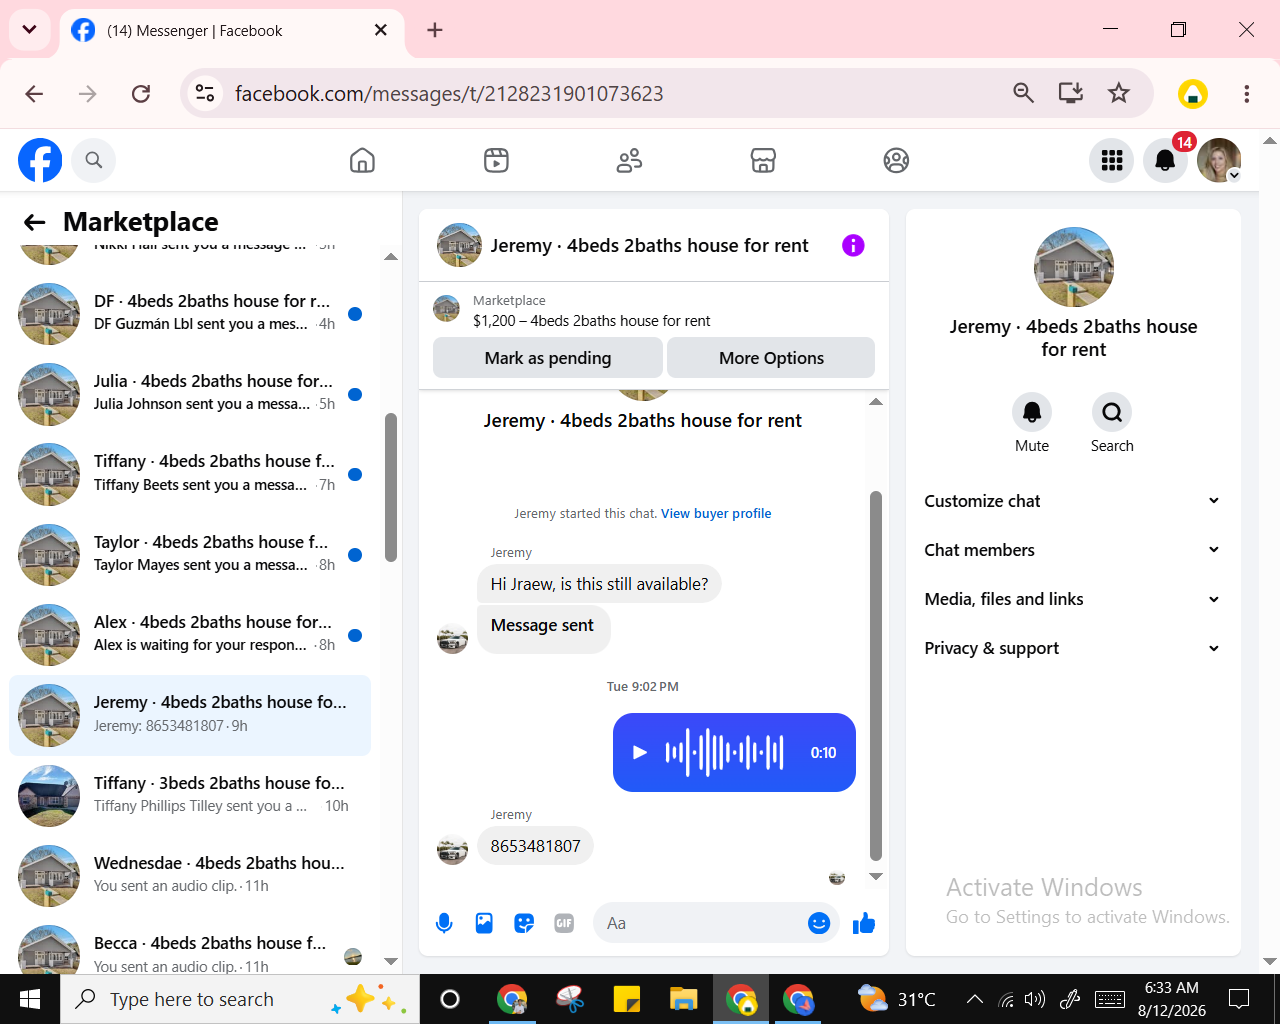
Task: Open Becca 4beds 2baths conversation
Action: click(x=190, y=950)
